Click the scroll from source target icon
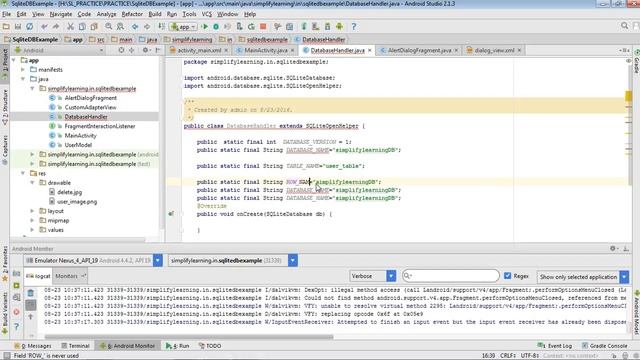The height and width of the screenshot is (360, 640). tap(121, 50)
